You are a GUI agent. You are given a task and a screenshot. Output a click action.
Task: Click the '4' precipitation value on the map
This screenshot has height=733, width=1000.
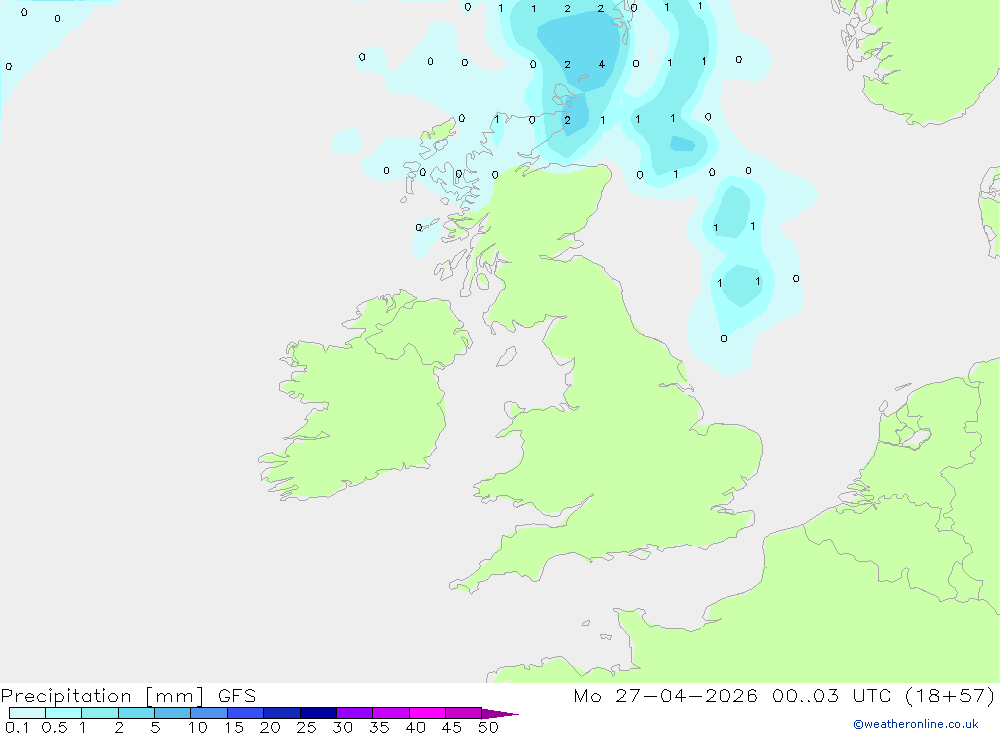601,64
